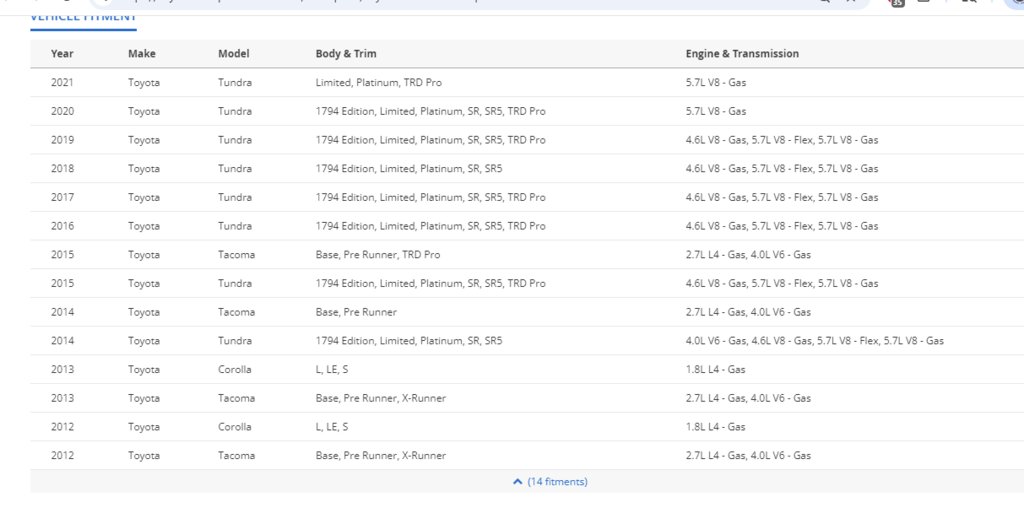The height and width of the screenshot is (508, 1024).
Task: Click Corolla model in the 2012 row
Action: pos(234,427)
